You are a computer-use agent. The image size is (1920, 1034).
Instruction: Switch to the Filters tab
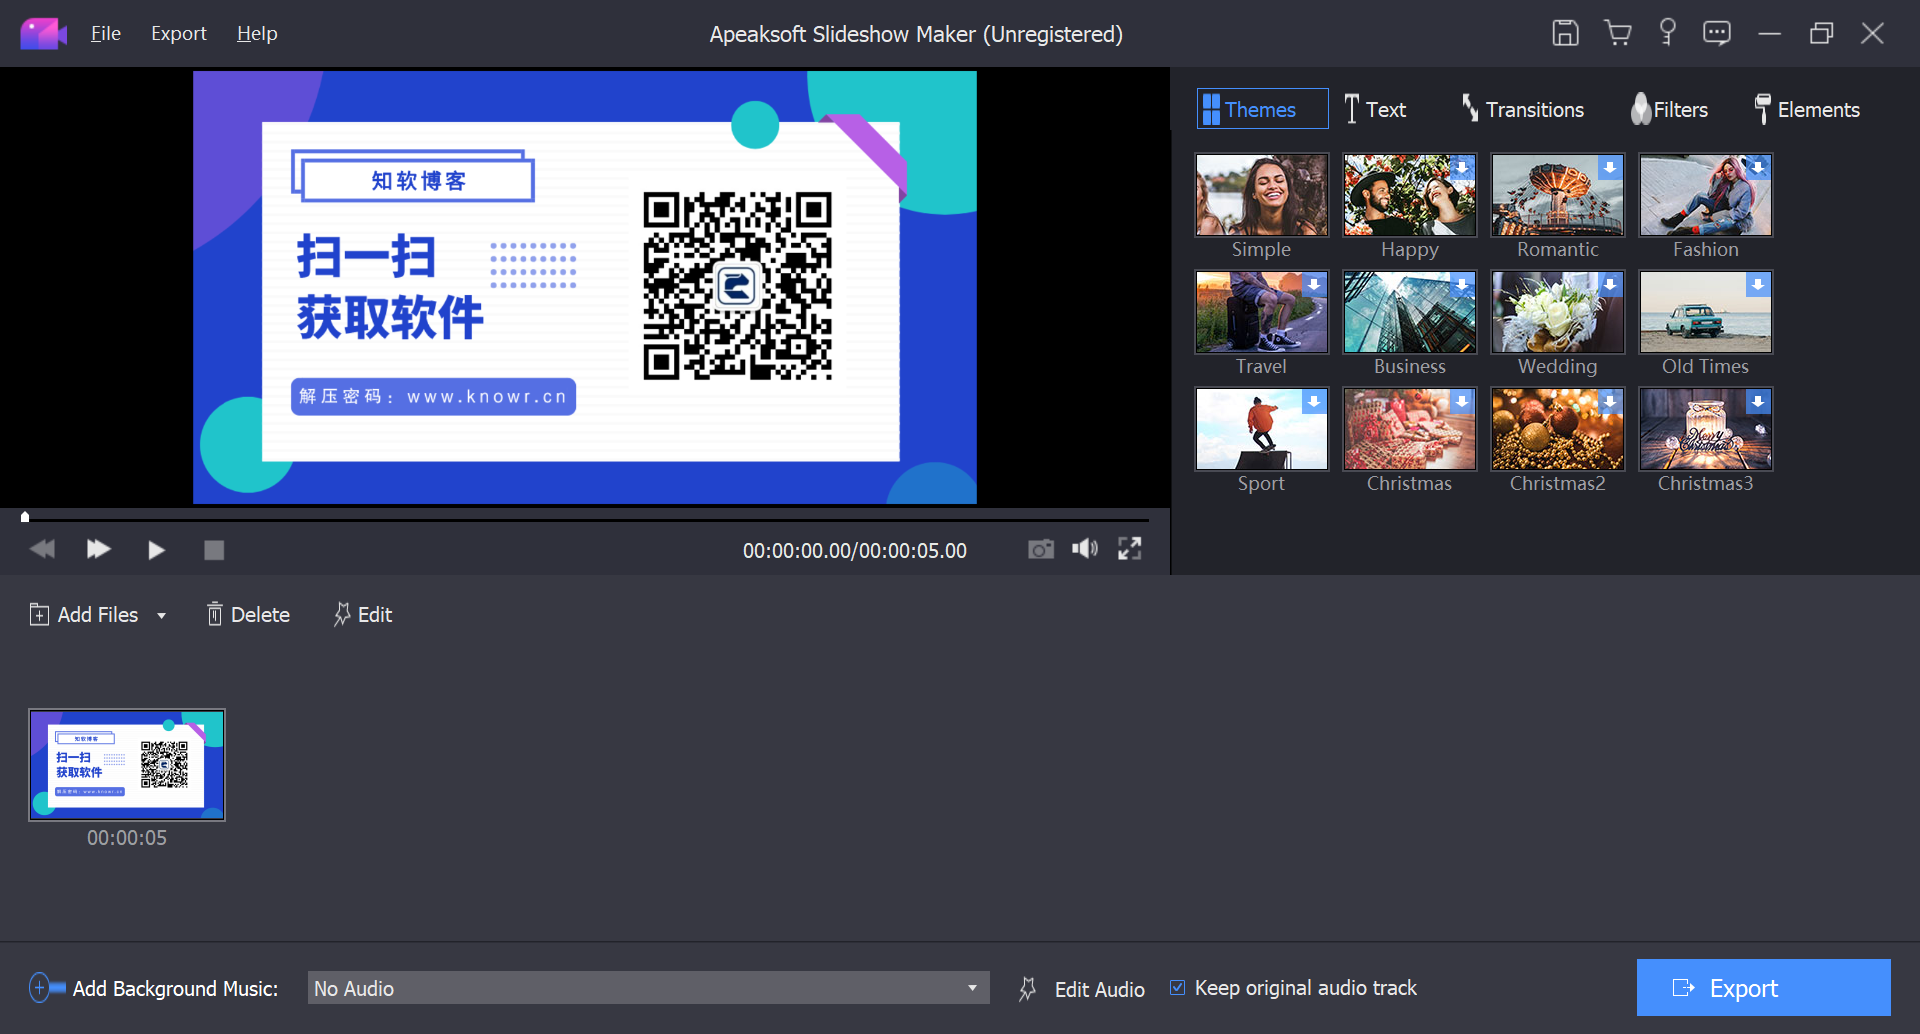[x=1669, y=109]
